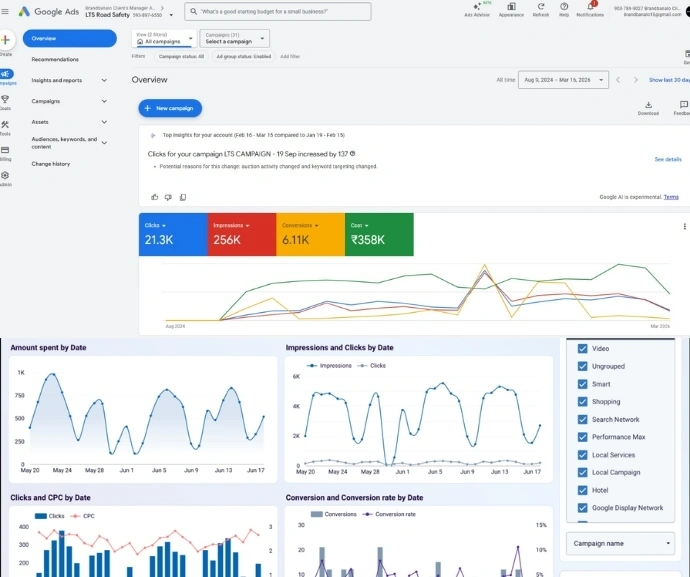Open Change history in the side menu
The width and height of the screenshot is (690, 577).
point(51,164)
